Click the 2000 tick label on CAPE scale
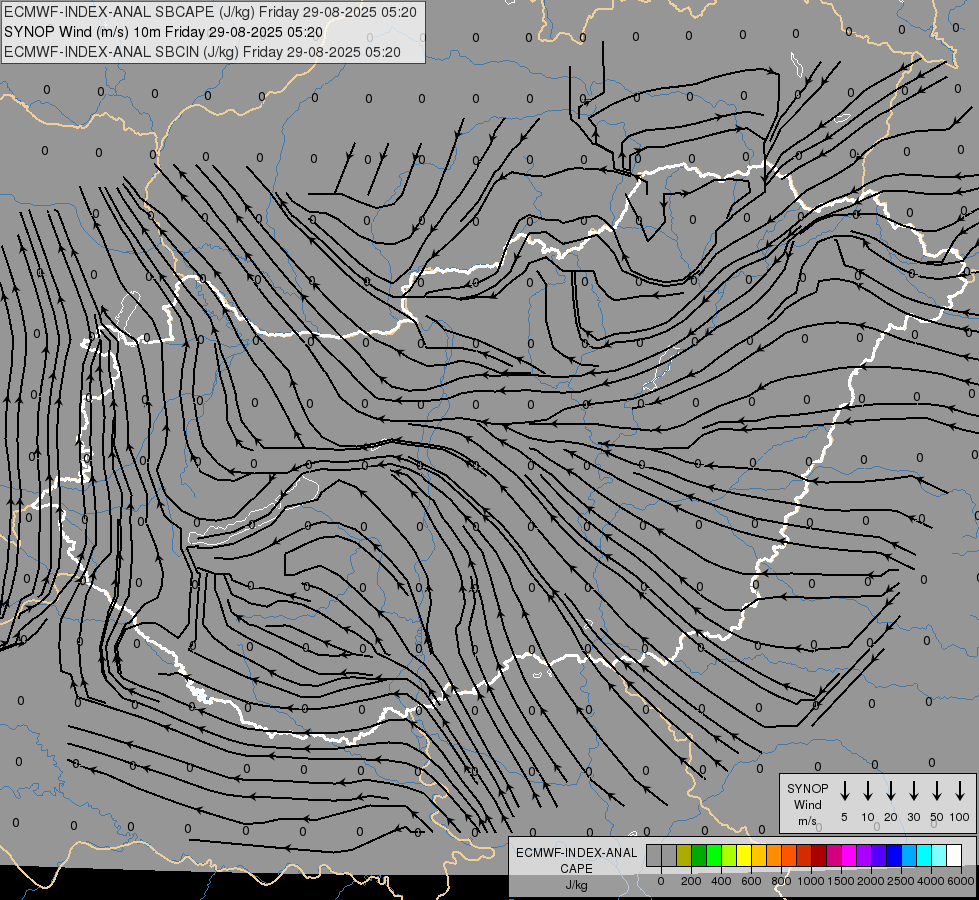979x900 pixels. [871, 881]
